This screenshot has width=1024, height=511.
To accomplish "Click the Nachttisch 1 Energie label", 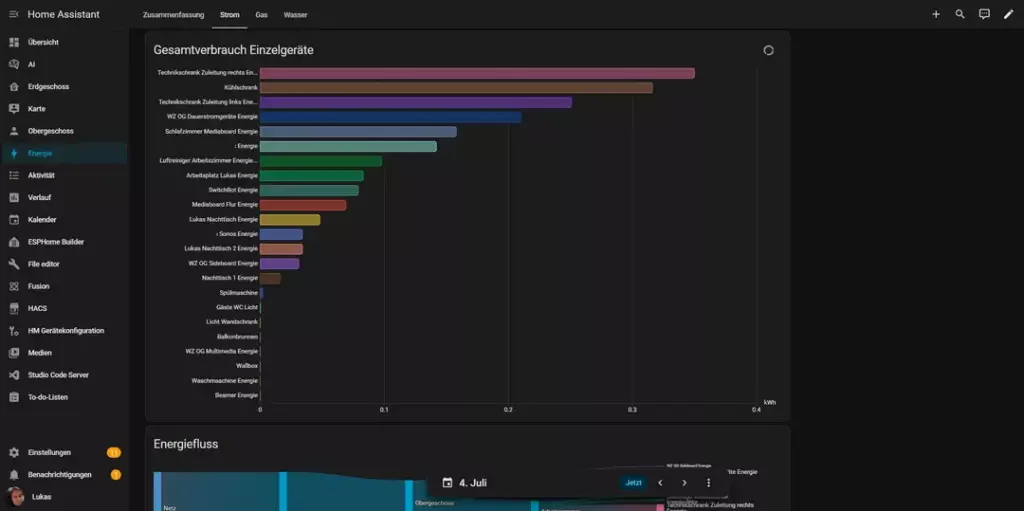I will click(230, 278).
